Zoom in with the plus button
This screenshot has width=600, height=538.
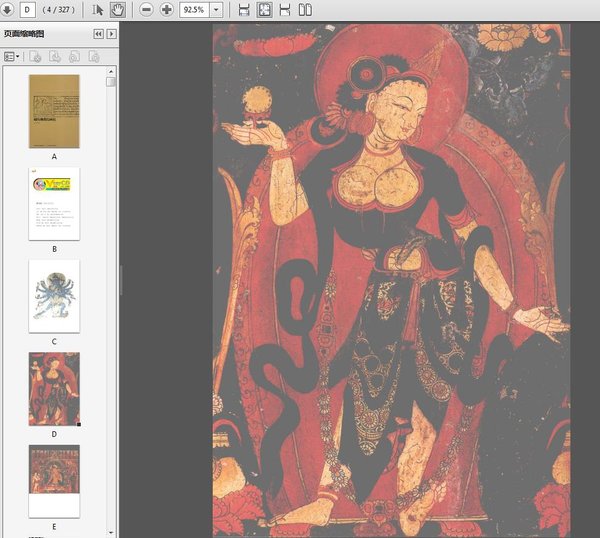pyautogui.click(x=166, y=9)
